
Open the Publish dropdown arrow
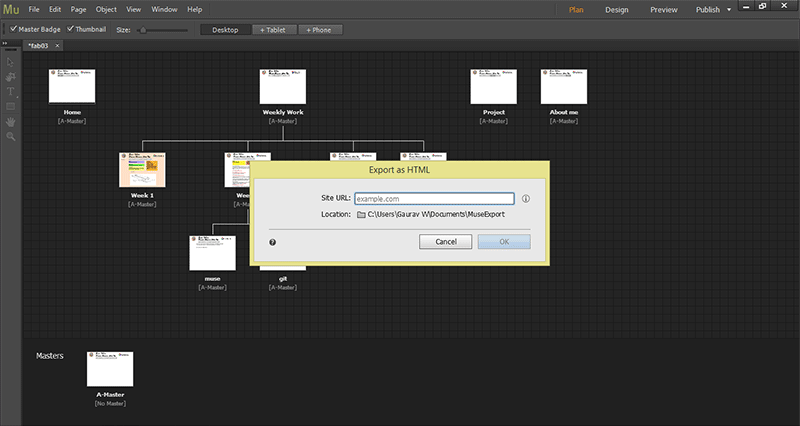pos(729,10)
